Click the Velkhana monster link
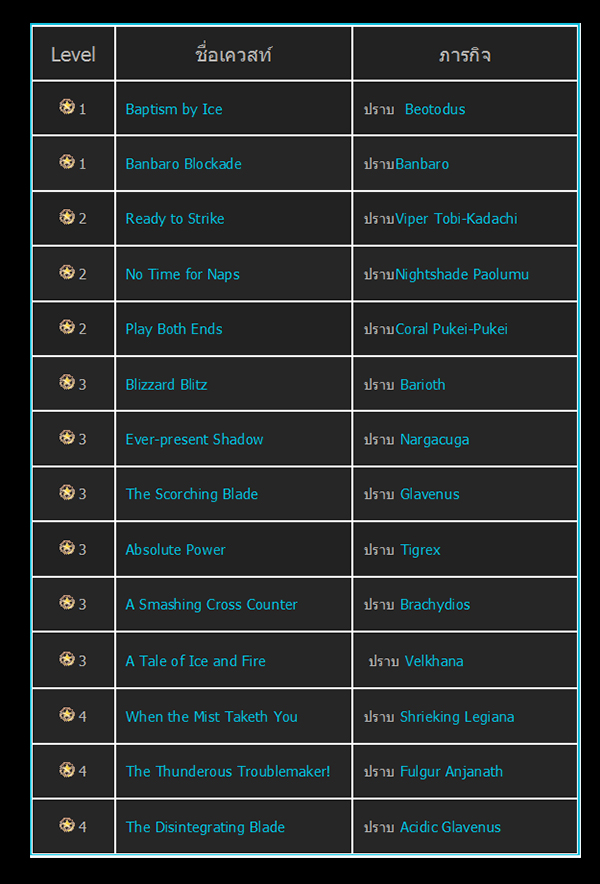The width and height of the screenshot is (600, 884). point(434,661)
